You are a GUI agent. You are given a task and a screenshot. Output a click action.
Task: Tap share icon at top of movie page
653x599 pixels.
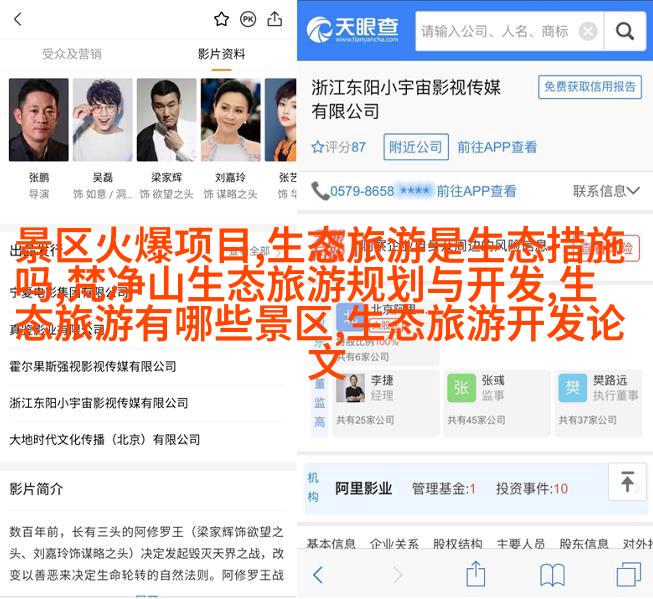coord(275,19)
